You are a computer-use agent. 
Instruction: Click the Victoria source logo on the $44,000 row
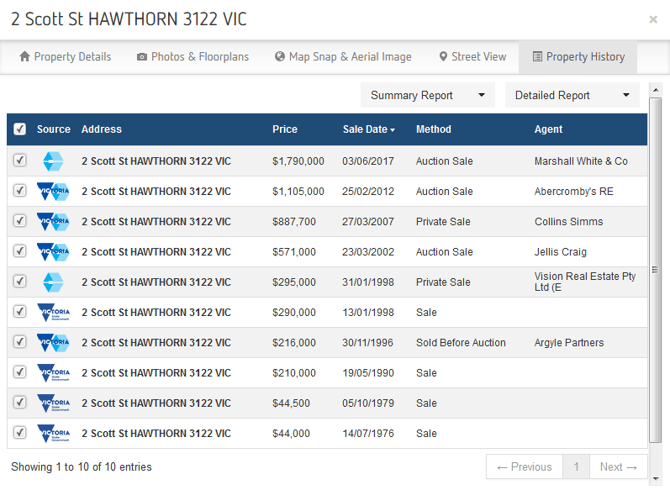tap(53, 433)
